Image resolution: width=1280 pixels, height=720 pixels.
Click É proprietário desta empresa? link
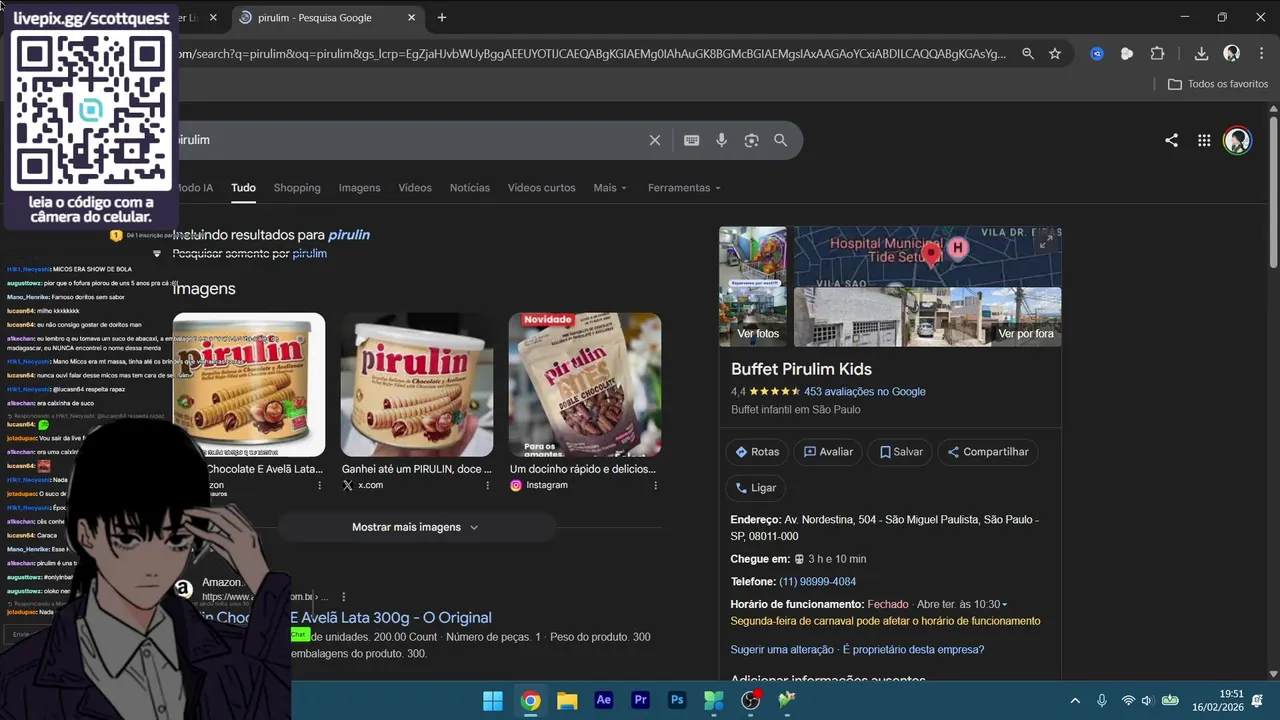point(914,650)
